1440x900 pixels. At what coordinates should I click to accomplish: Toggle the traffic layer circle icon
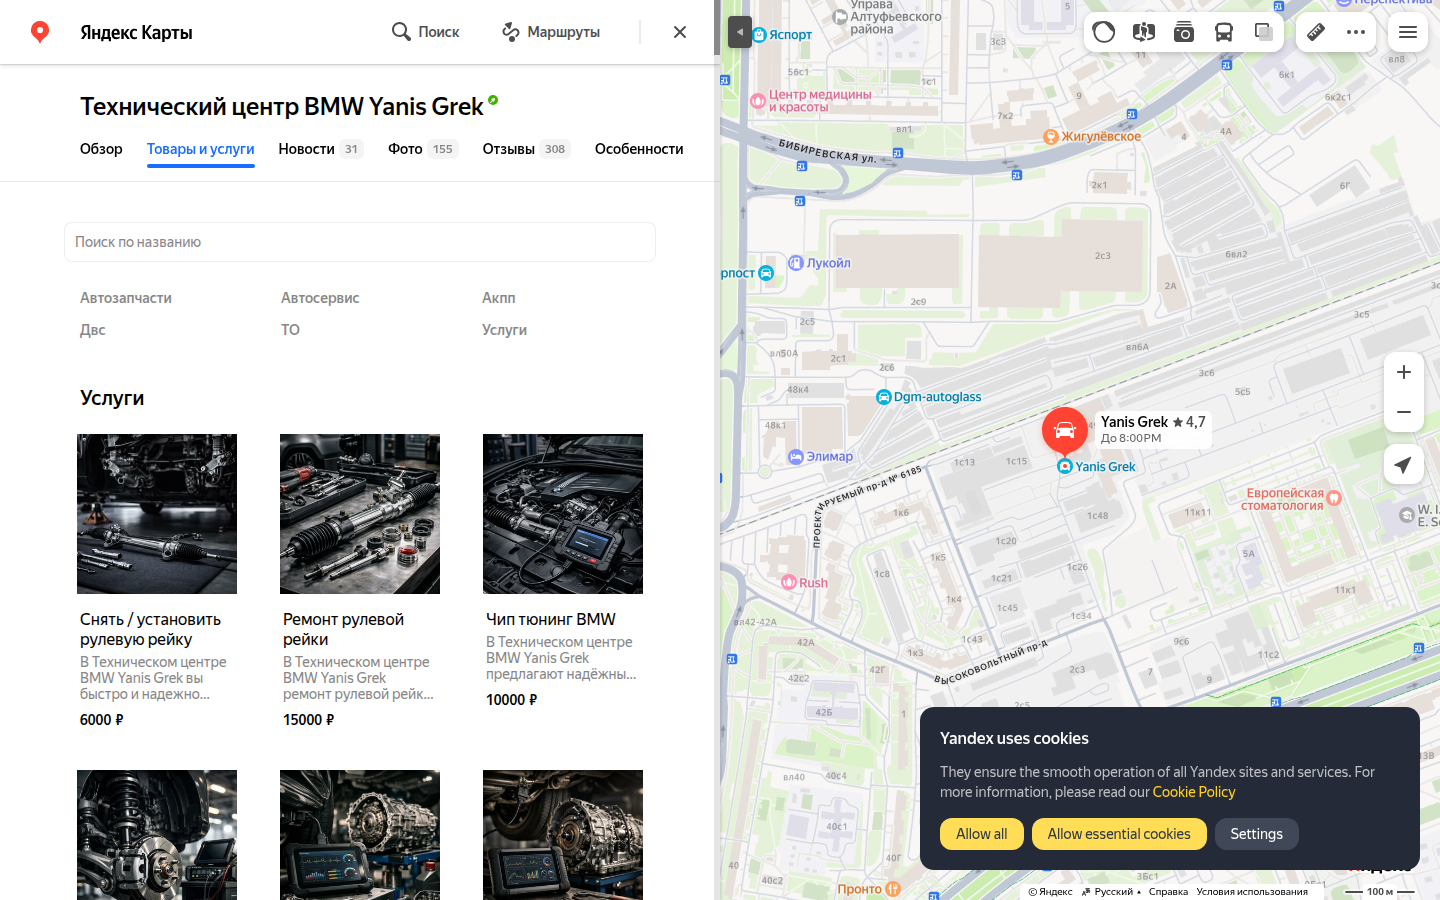click(1104, 32)
